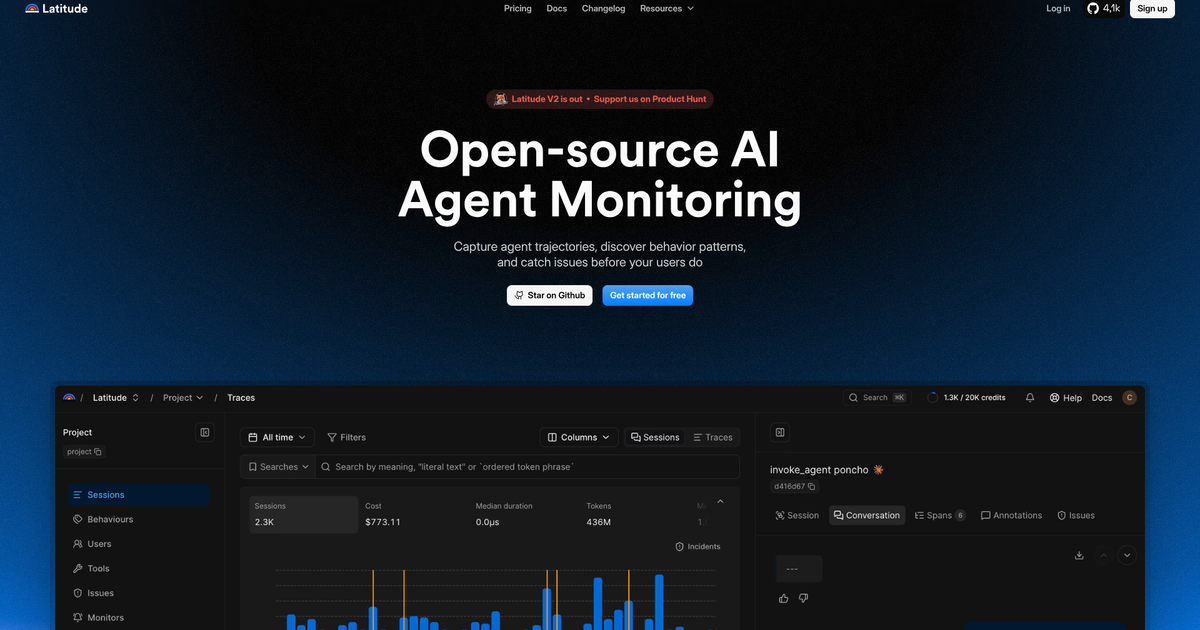This screenshot has height=630, width=1200.
Task: Click the 1.3K / 20K credits text
Action: point(975,398)
